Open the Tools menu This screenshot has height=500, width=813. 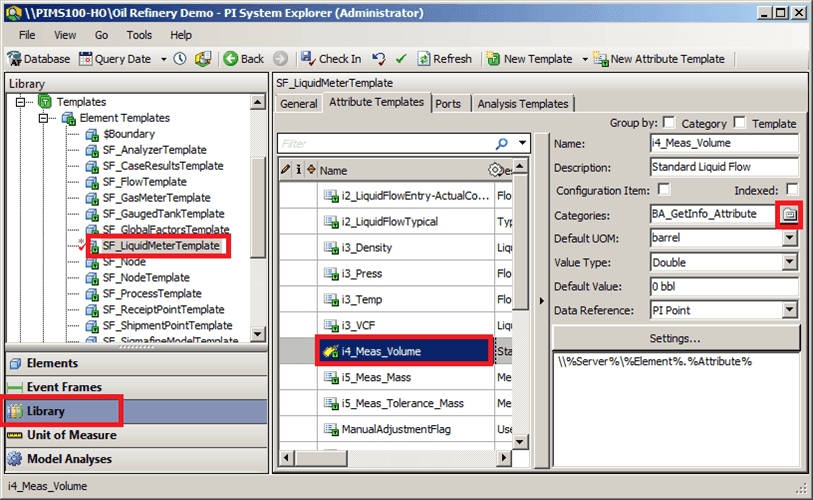(x=139, y=35)
